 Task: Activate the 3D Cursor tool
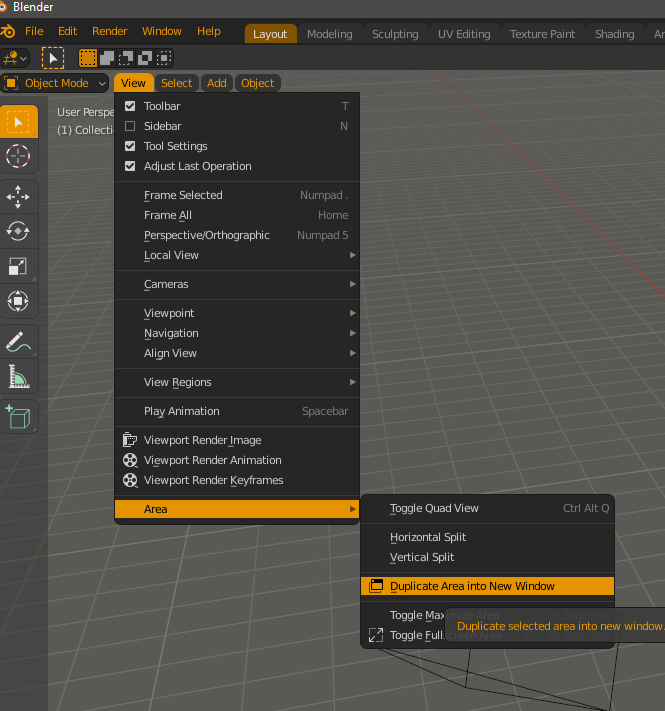[19, 156]
